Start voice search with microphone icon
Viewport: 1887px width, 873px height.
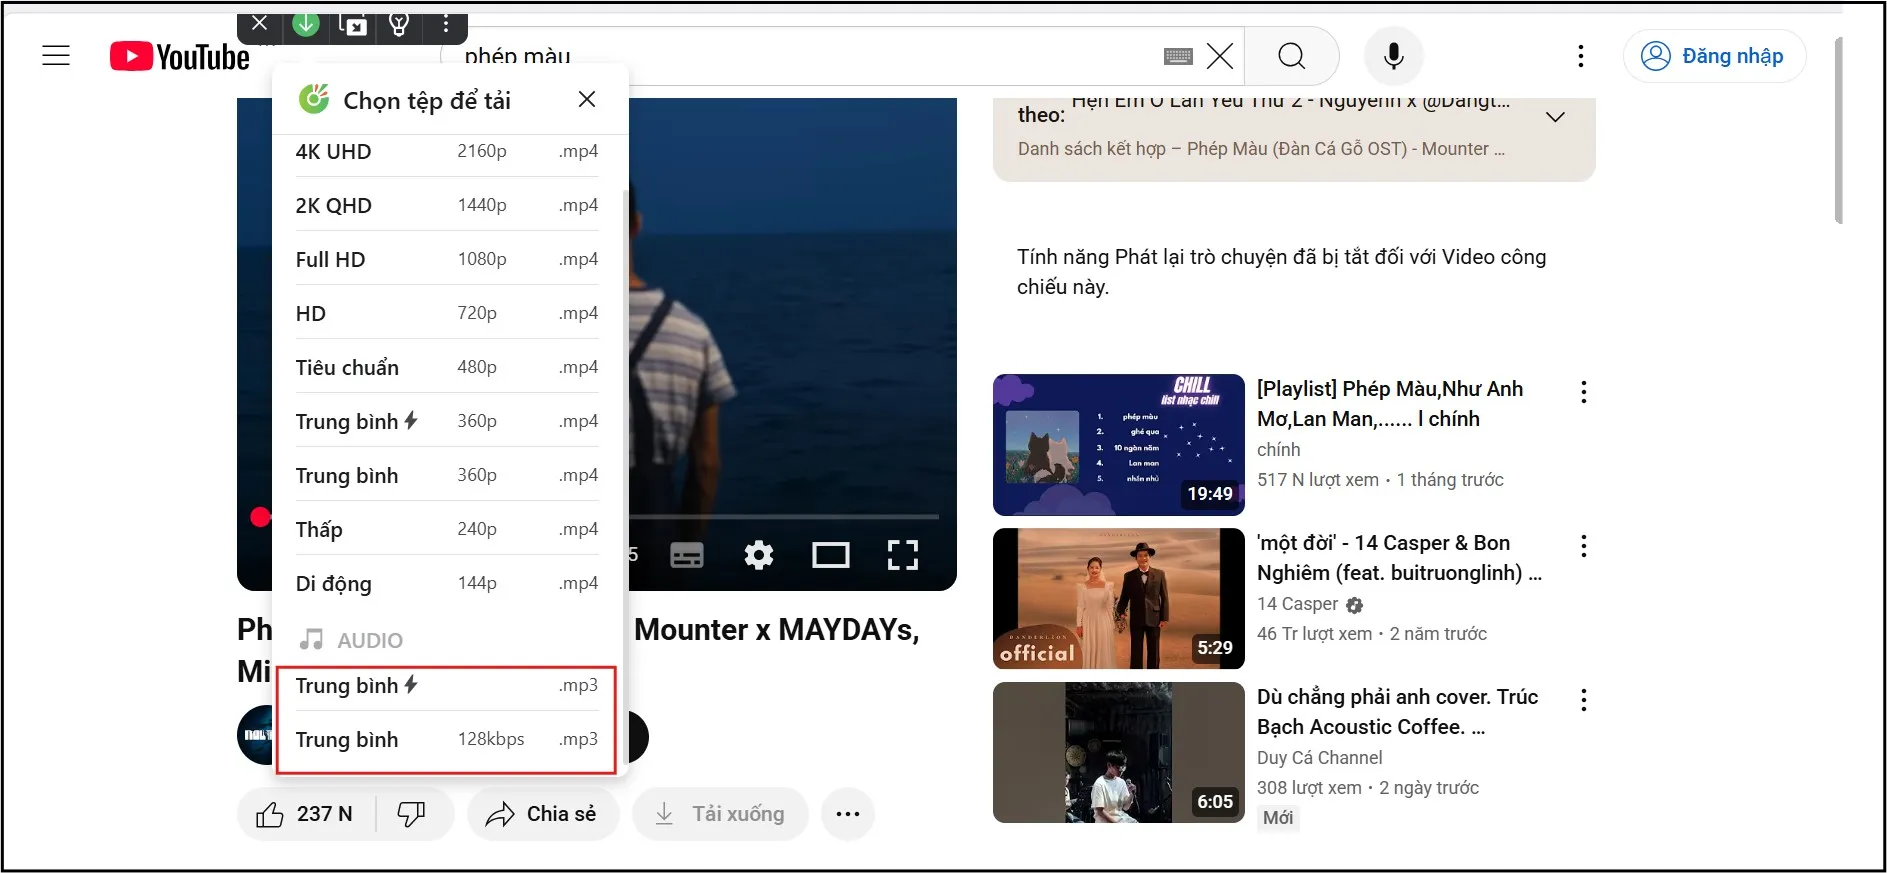[x=1393, y=56]
